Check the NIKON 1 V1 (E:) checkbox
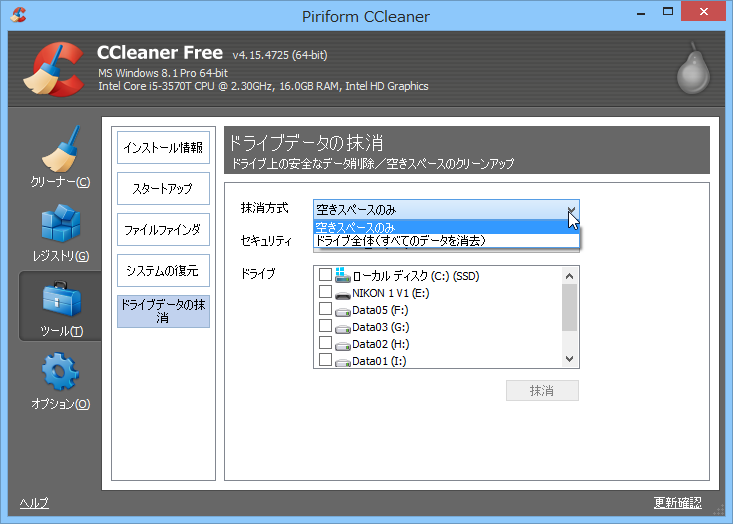 click(325, 292)
